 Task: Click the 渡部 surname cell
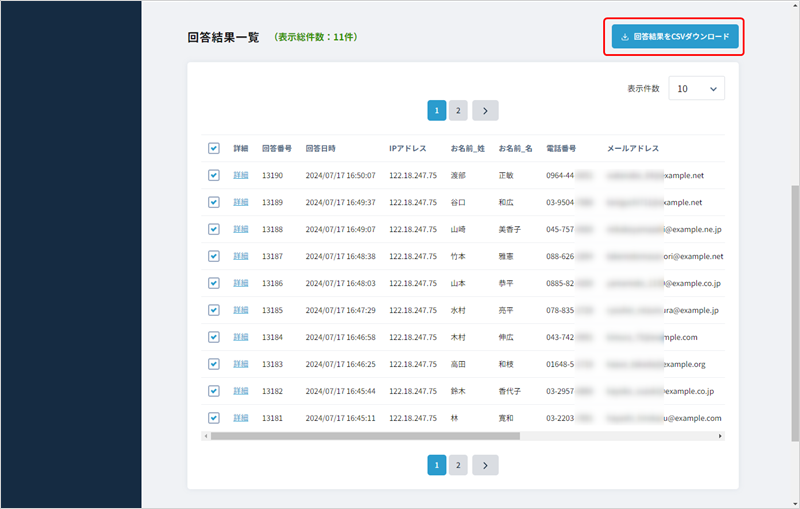pos(458,175)
